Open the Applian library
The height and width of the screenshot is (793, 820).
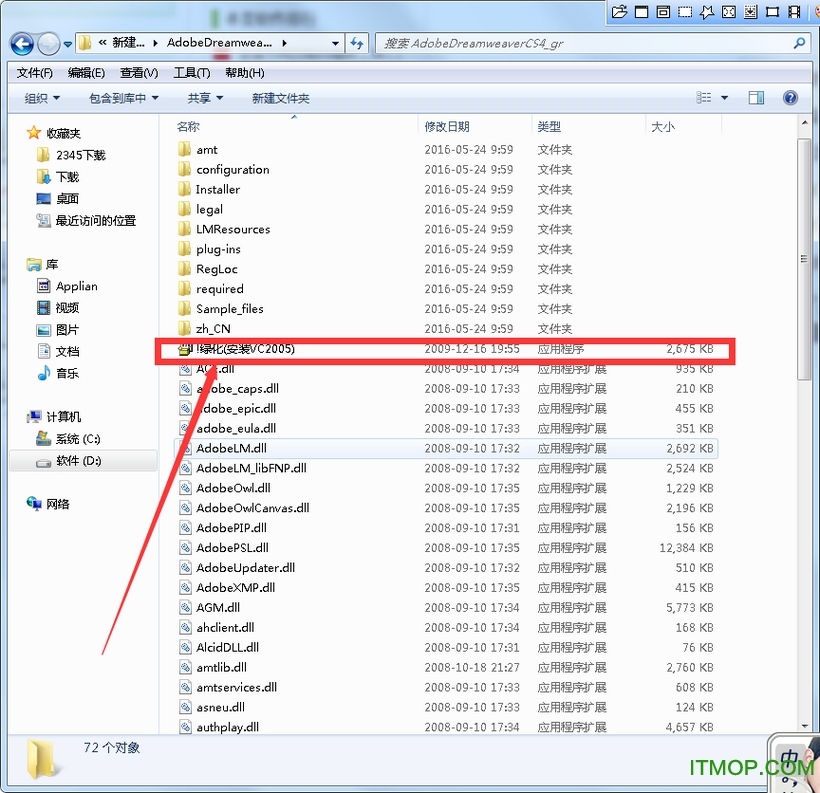click(x=67, y=286)
